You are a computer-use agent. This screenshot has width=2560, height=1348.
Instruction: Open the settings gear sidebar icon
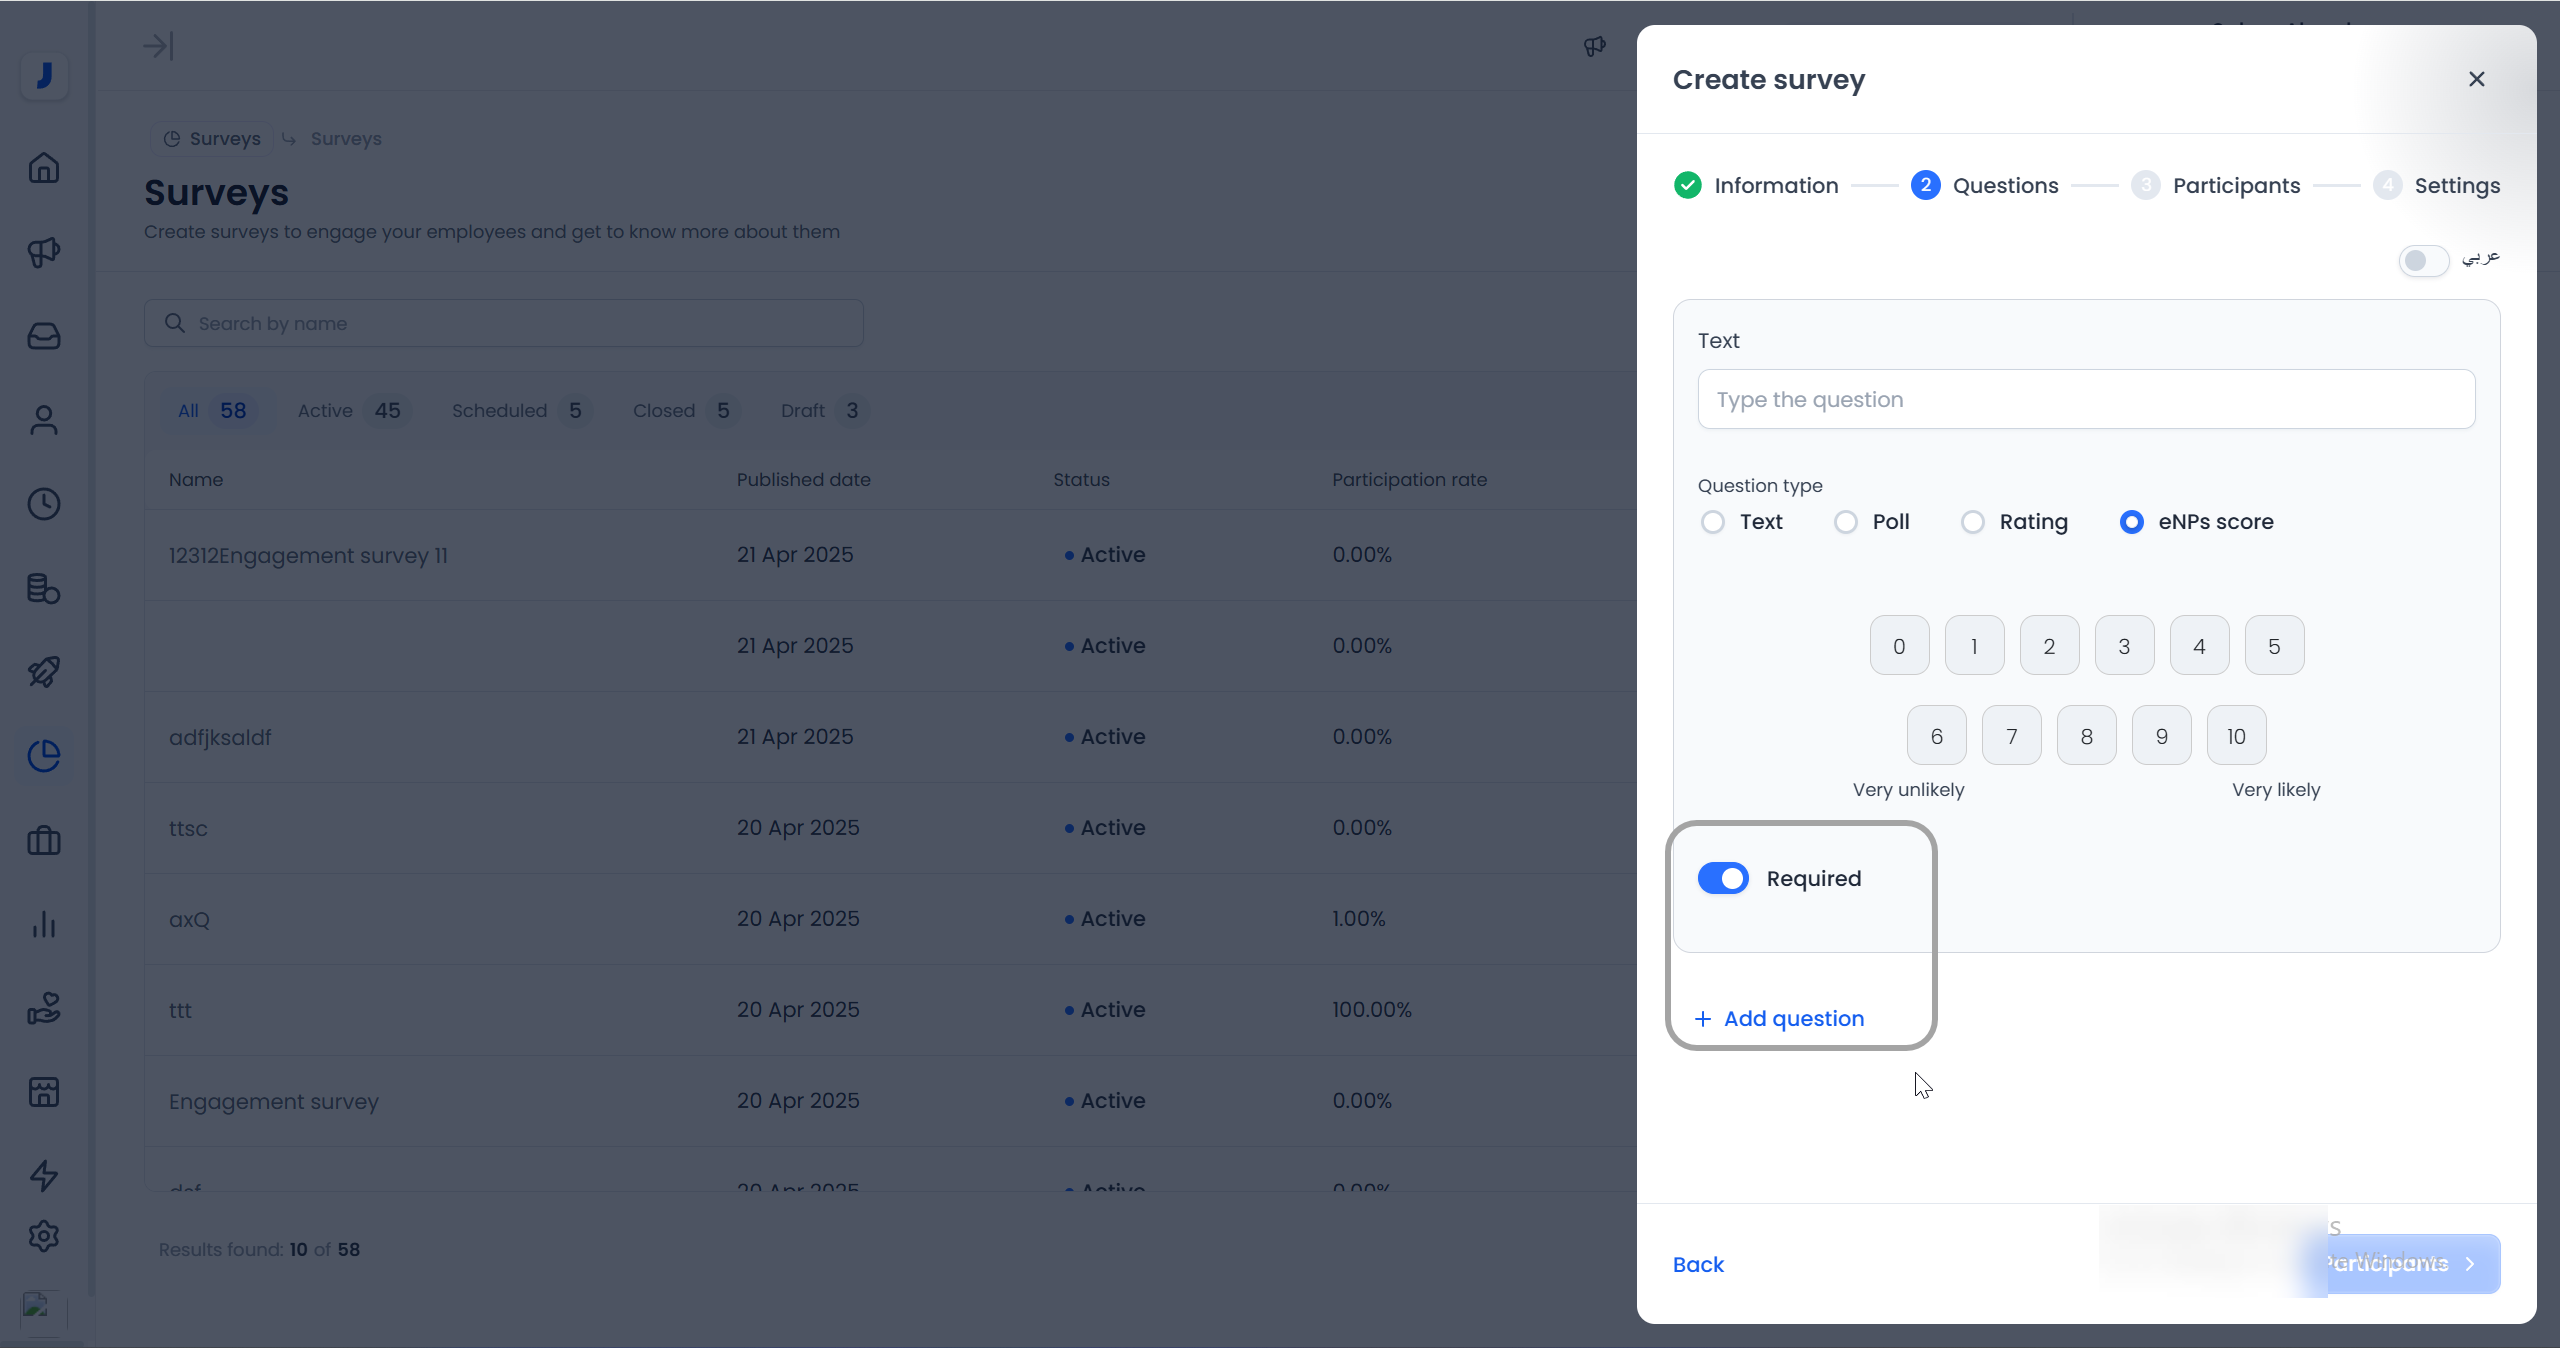coord(44,1237)
